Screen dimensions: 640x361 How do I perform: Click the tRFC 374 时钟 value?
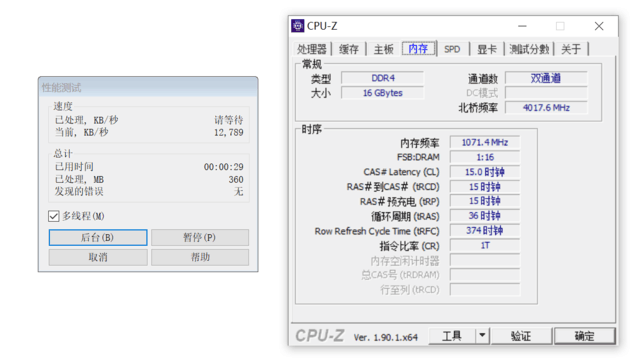[x=485, y=230]
